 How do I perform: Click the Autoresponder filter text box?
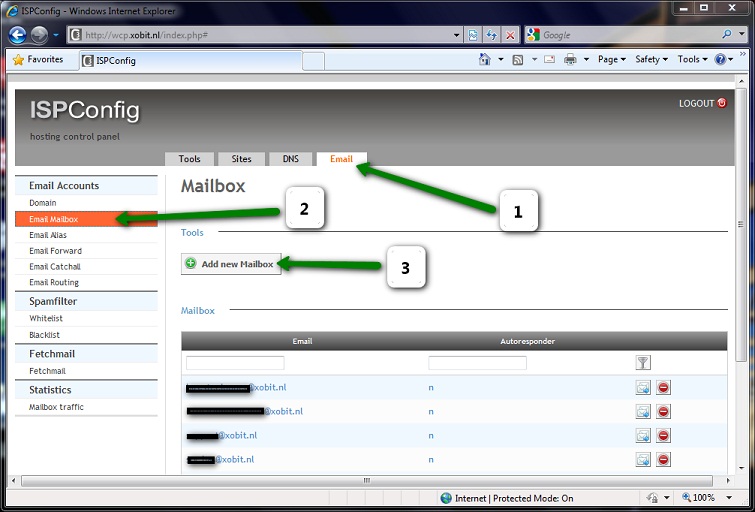[477, 363]
